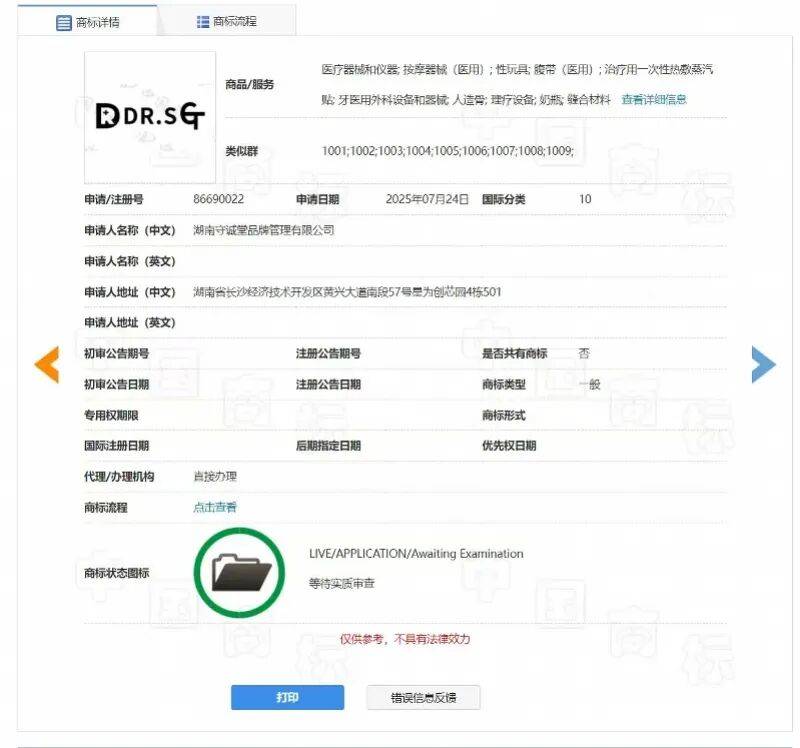Viewport: 800px width, 748px height.
Task: Select 直接办理 agency value
Action: pos(215,477)
